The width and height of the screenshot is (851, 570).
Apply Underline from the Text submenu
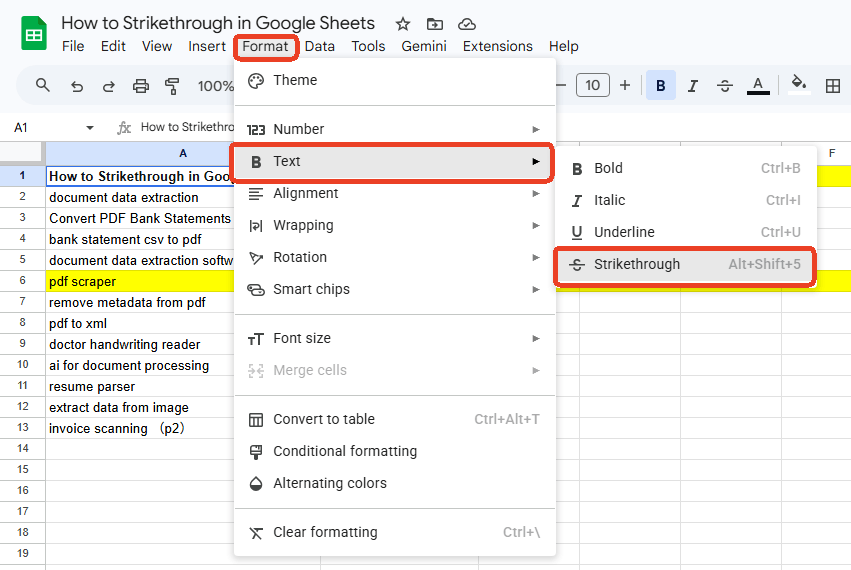pyautogui.click(x=686, y=232)
